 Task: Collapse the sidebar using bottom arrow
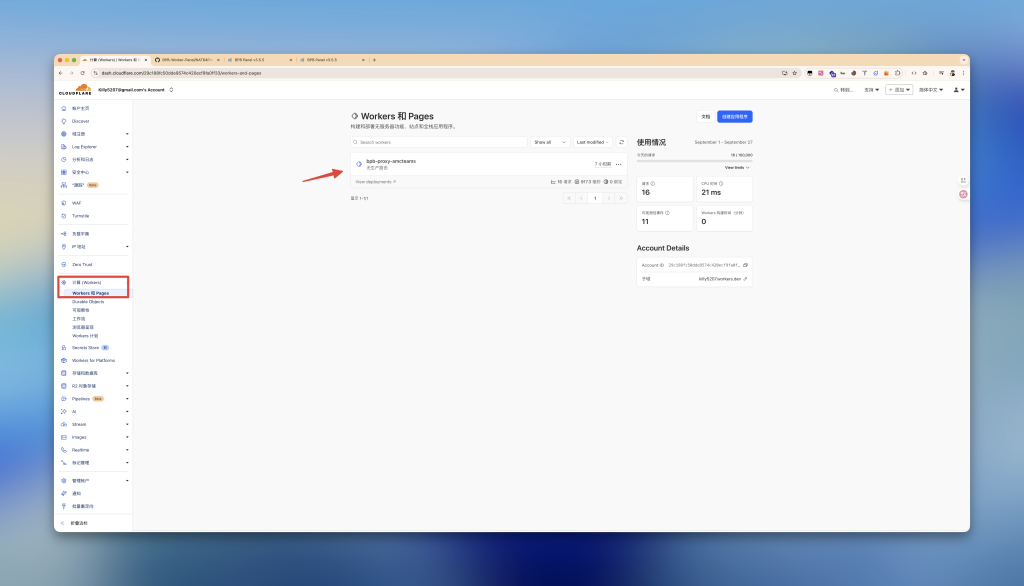click(x=63, y=523)
